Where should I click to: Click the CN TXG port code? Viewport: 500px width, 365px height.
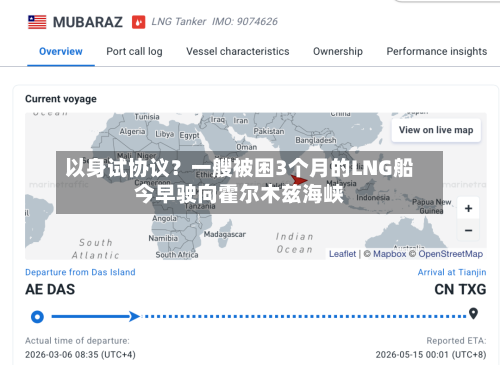[x=460, y=289]
